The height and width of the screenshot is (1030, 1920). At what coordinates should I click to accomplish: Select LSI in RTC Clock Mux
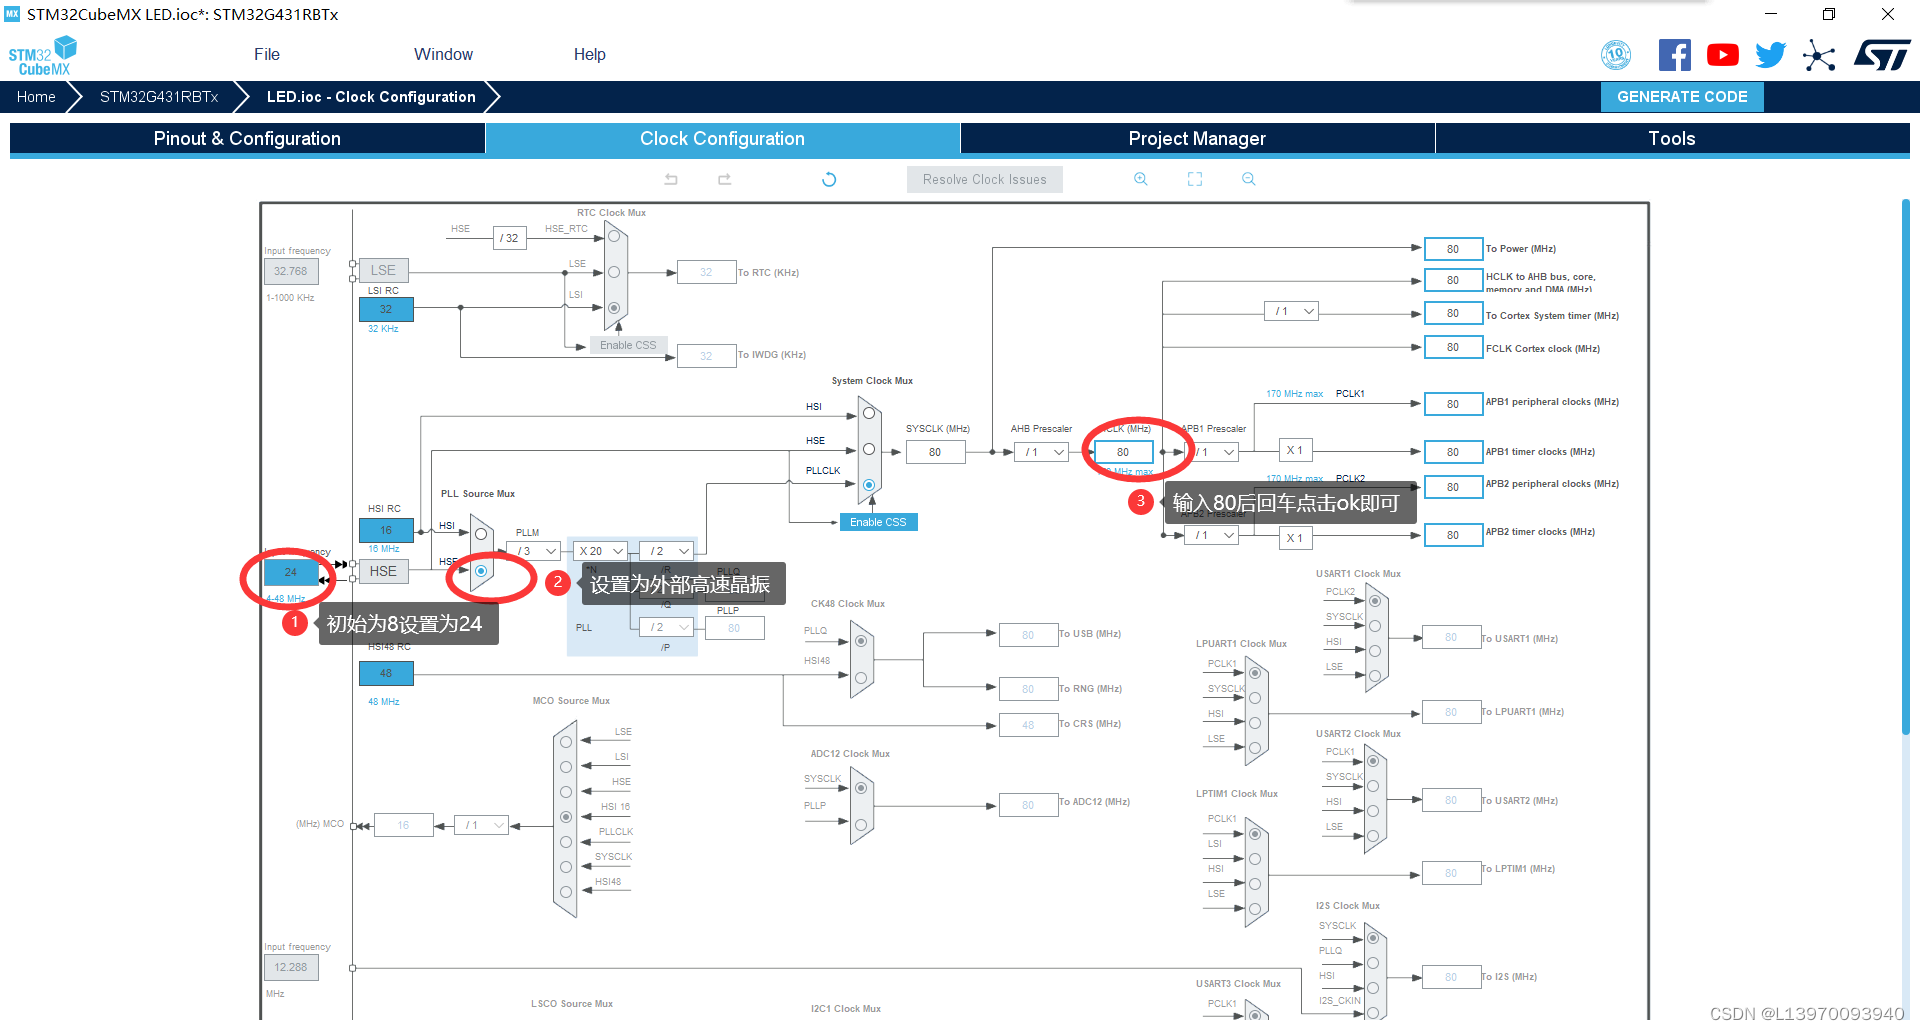click(x=614, y=308)
